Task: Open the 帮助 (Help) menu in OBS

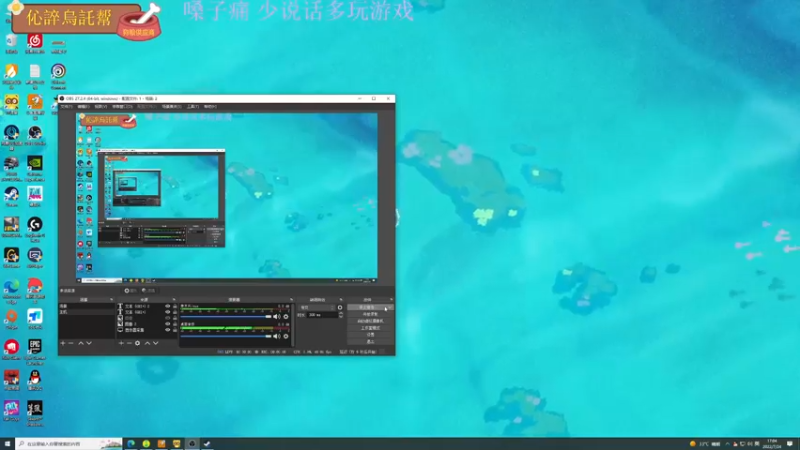Action: tap(210, 107)
